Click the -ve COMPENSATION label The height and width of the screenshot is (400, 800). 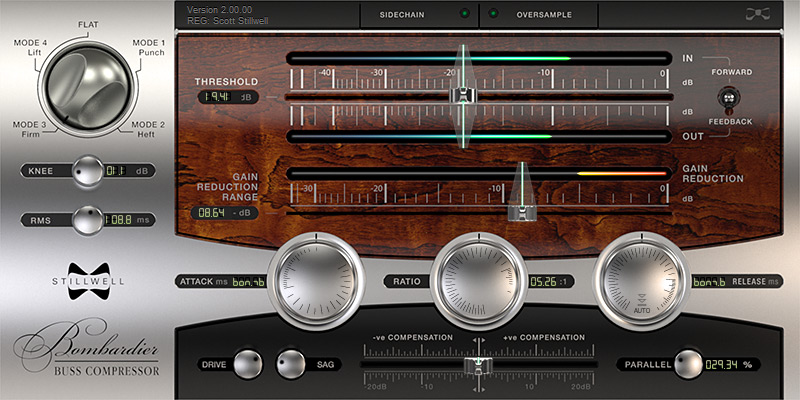click(x=413, y=337)
